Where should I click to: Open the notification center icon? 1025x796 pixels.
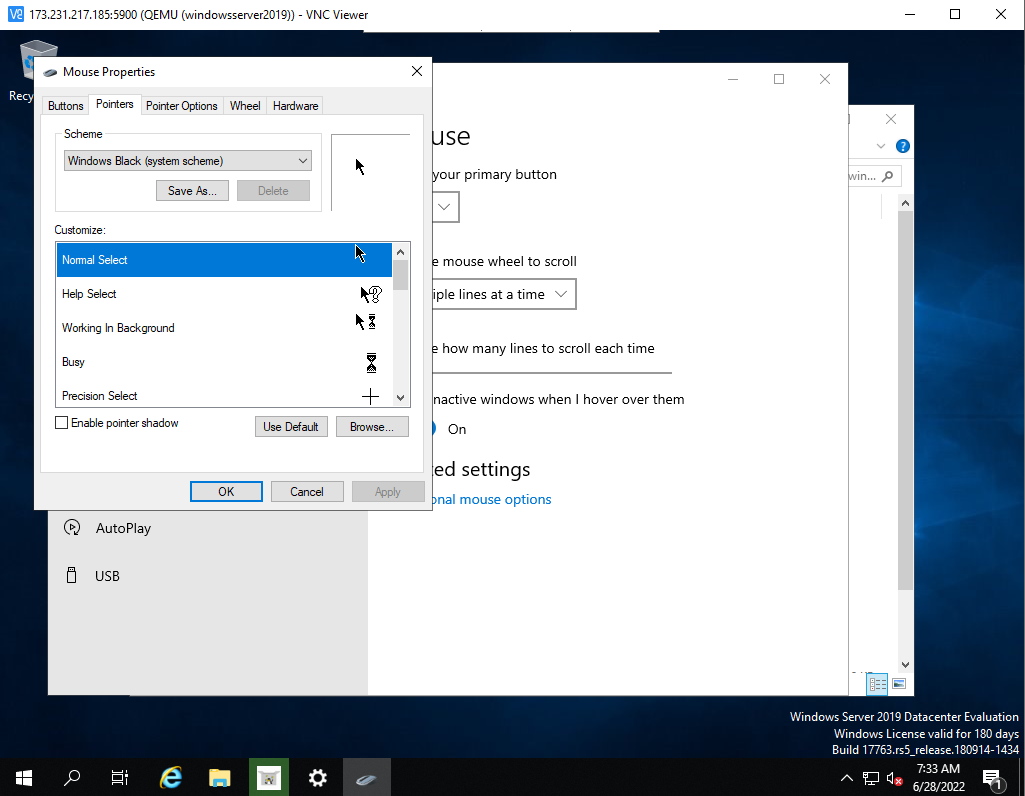994,778
